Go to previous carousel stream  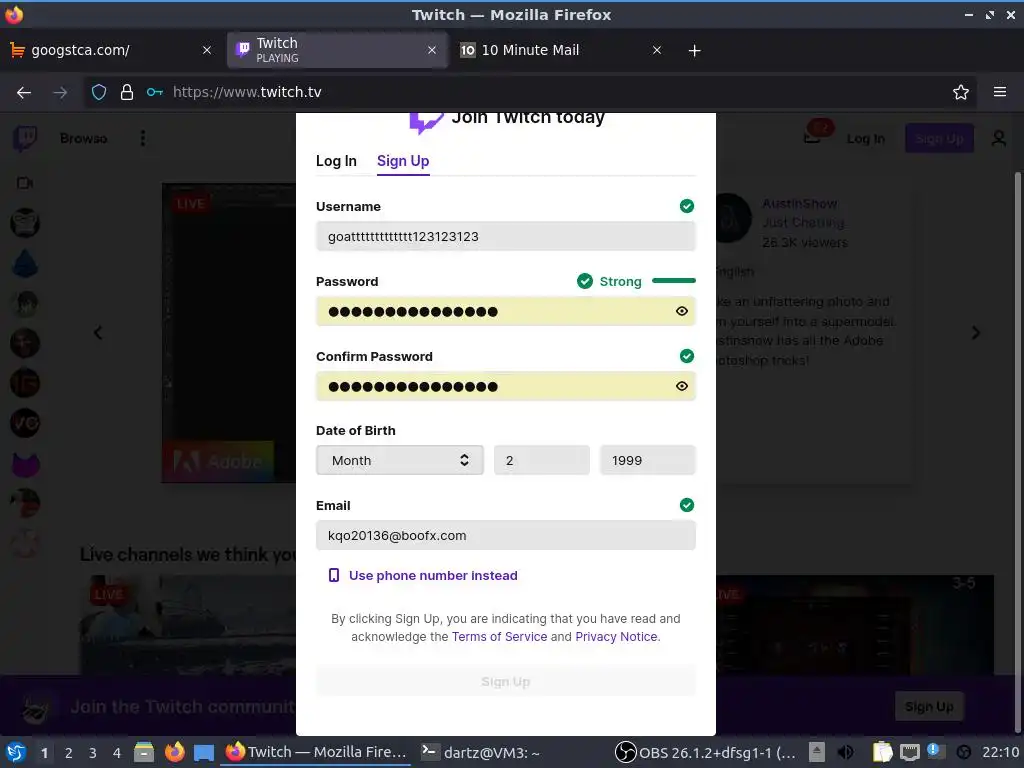point(98,333)
